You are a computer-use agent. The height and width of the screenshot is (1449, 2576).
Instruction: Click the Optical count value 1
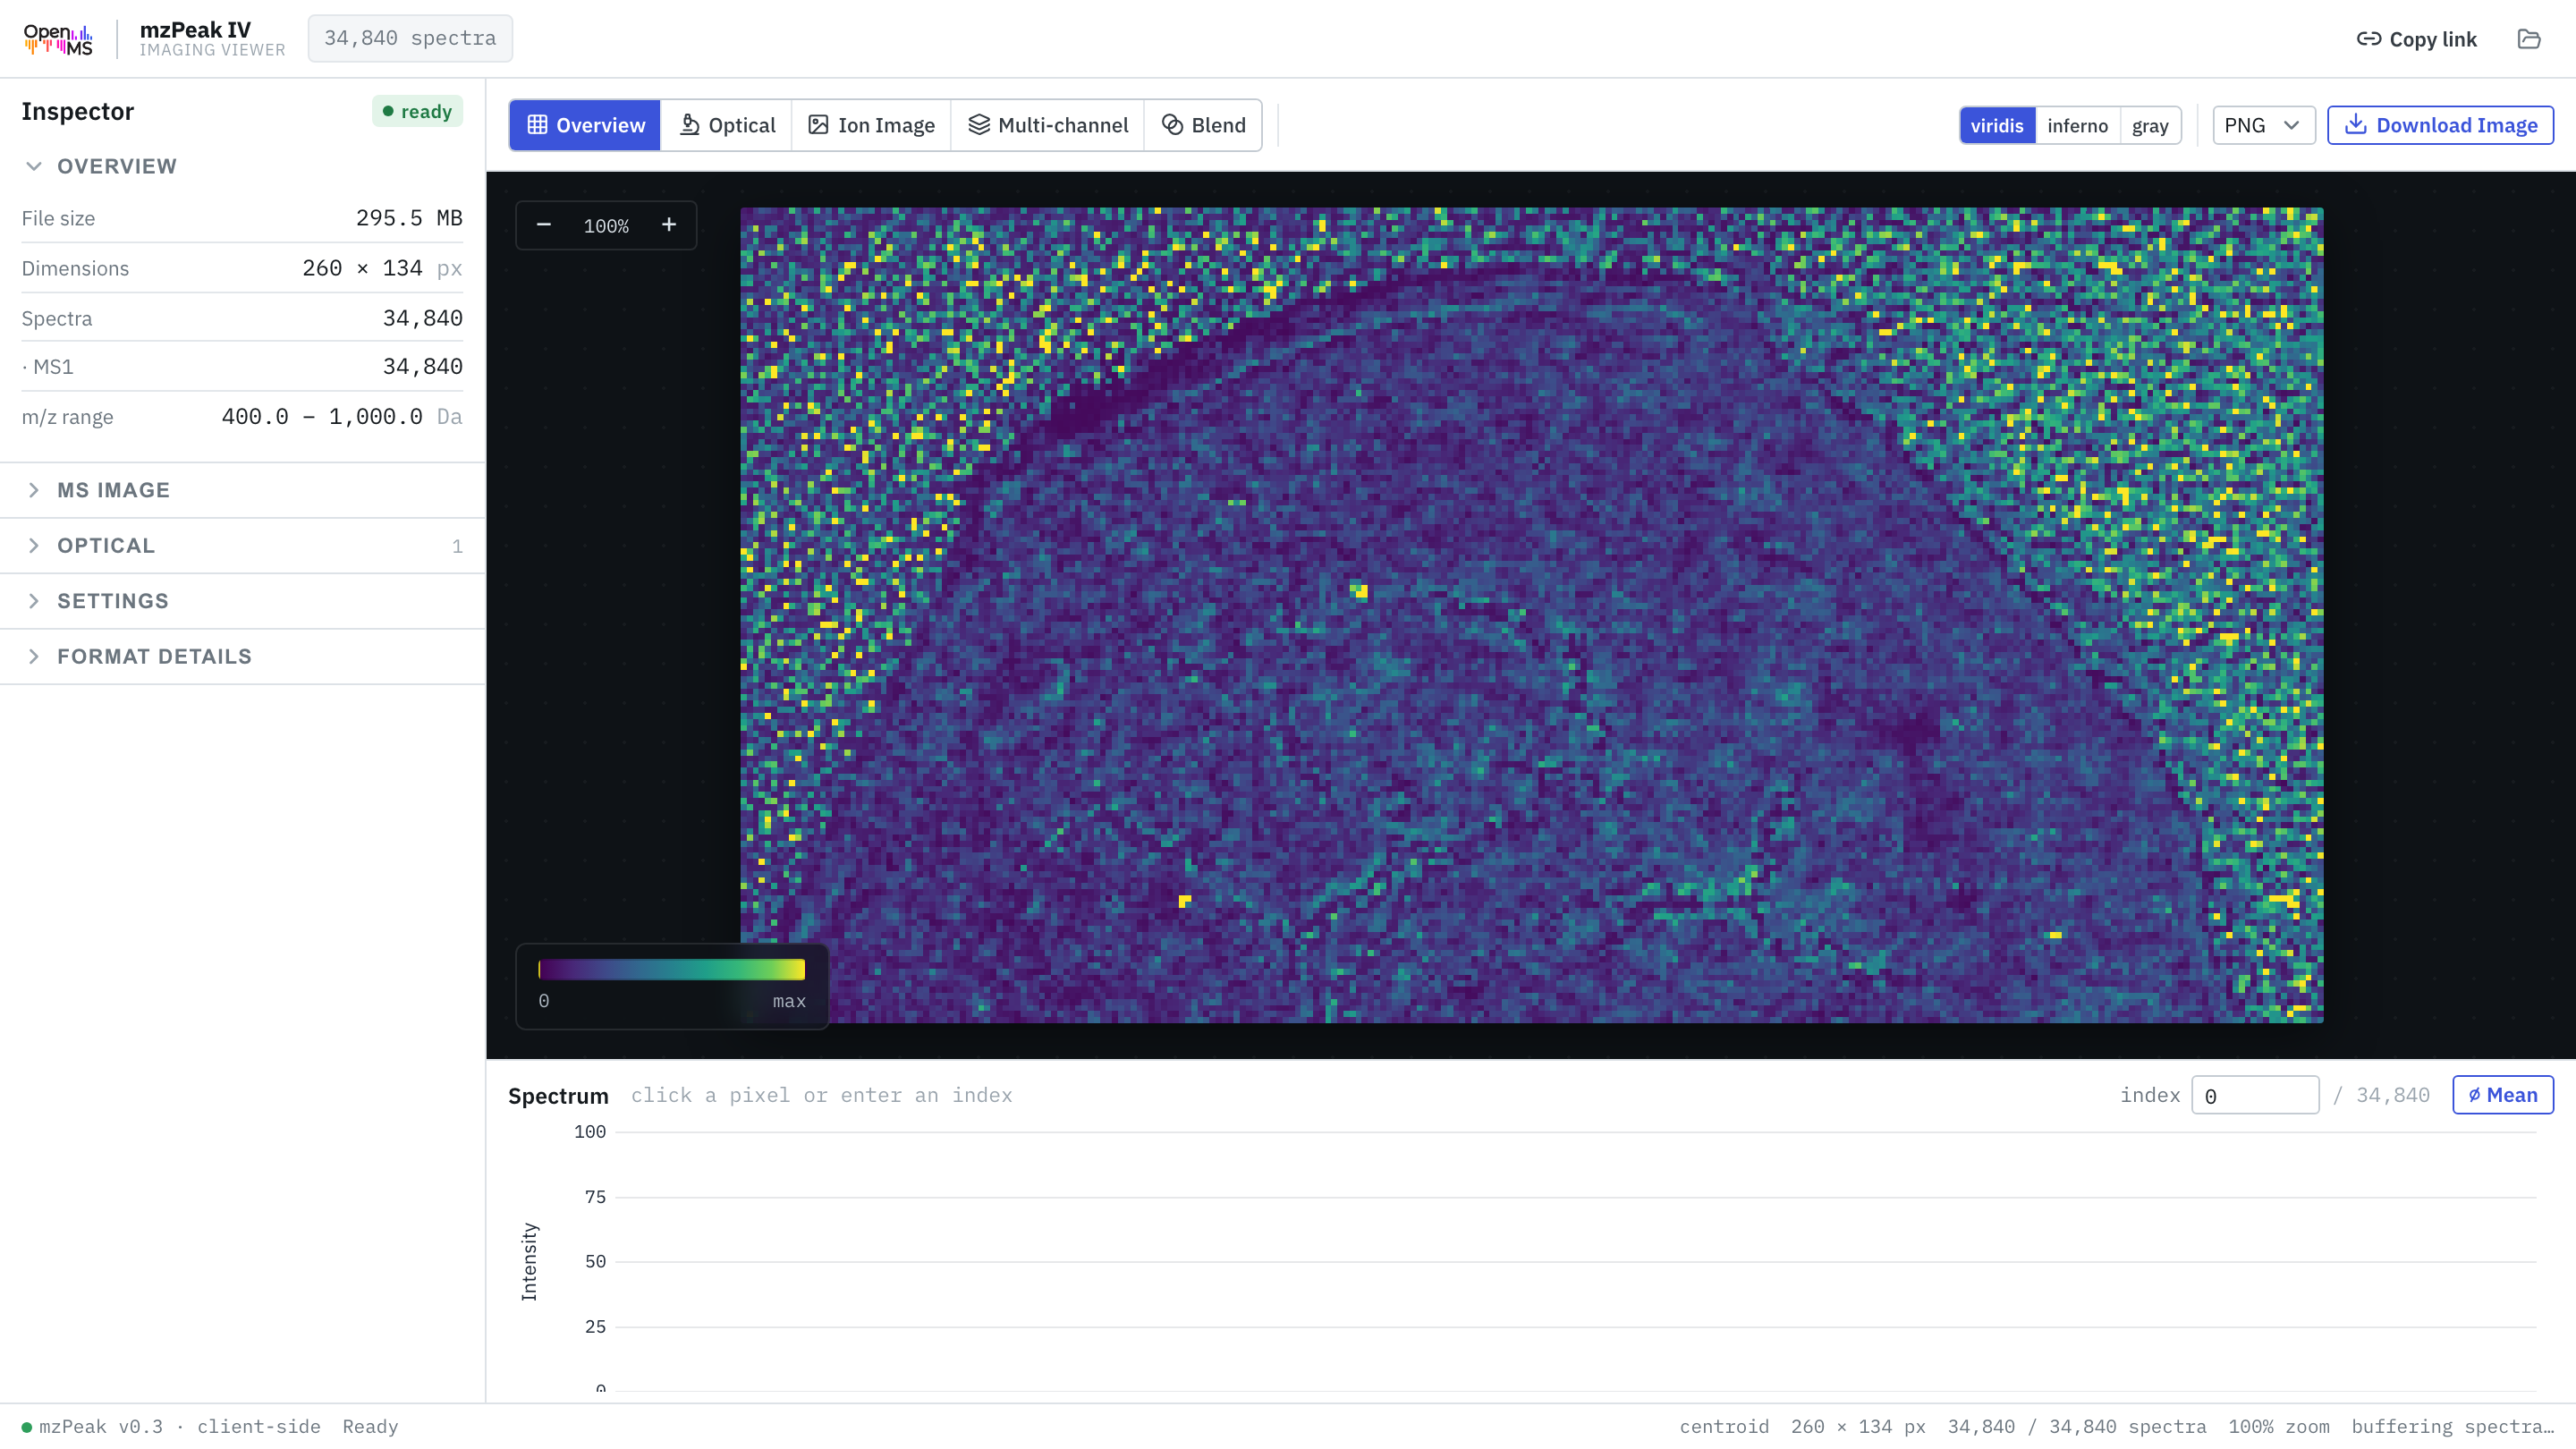pyautogui.click(x=457, y=546)
